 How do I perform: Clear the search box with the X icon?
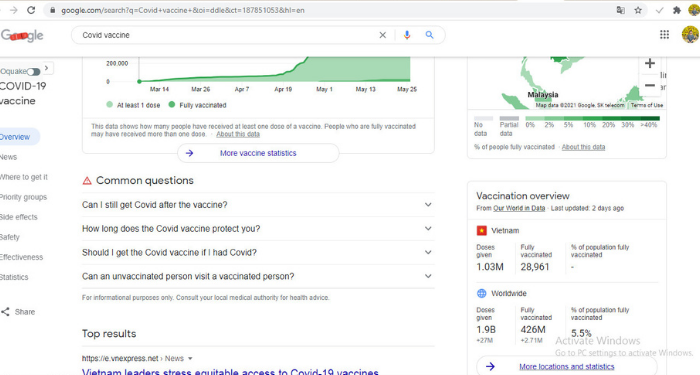pyautogui.click(x=383, y=35)
